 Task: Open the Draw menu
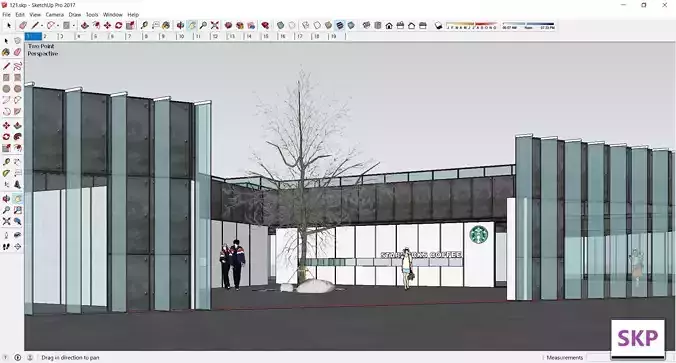(75, 15)
